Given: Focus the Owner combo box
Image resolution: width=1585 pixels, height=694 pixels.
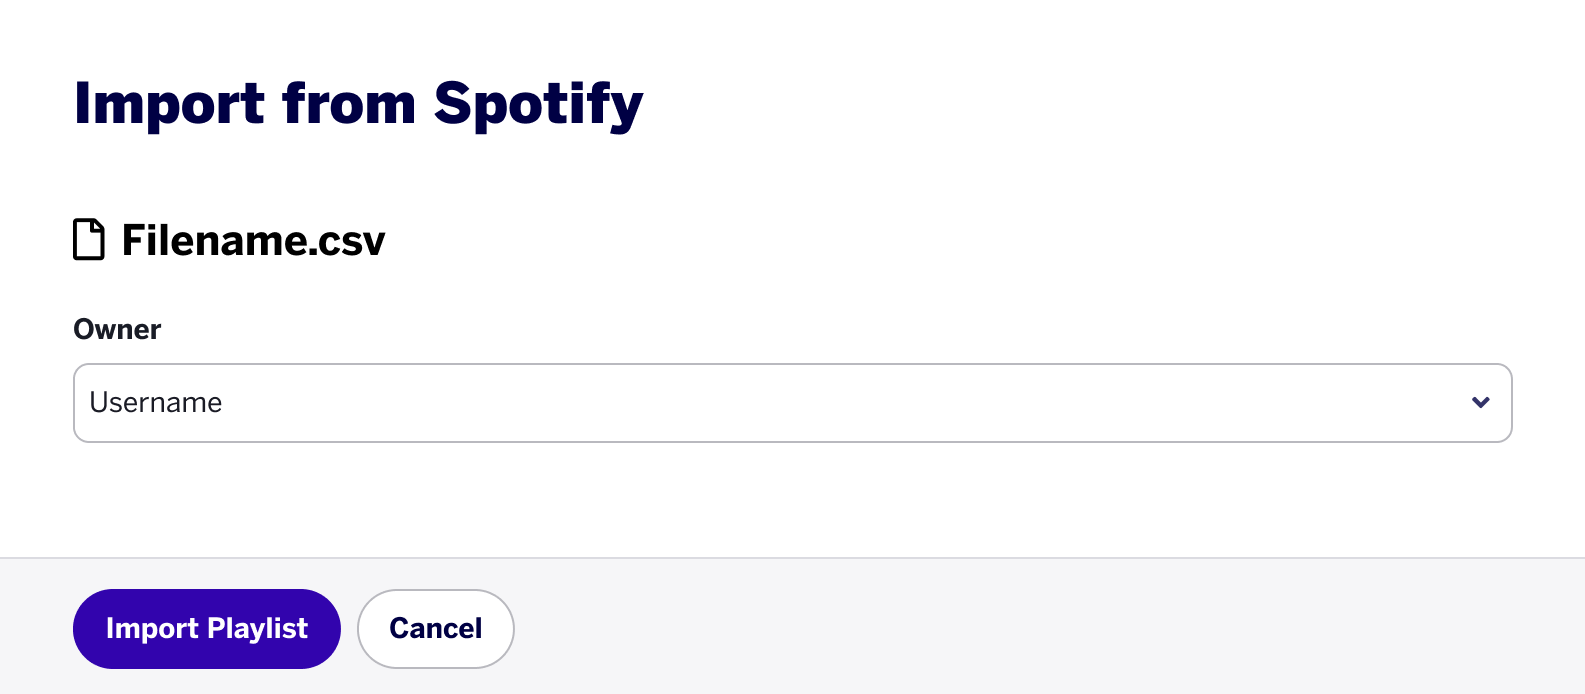Looking at the screenshot, I should (792, 403).
